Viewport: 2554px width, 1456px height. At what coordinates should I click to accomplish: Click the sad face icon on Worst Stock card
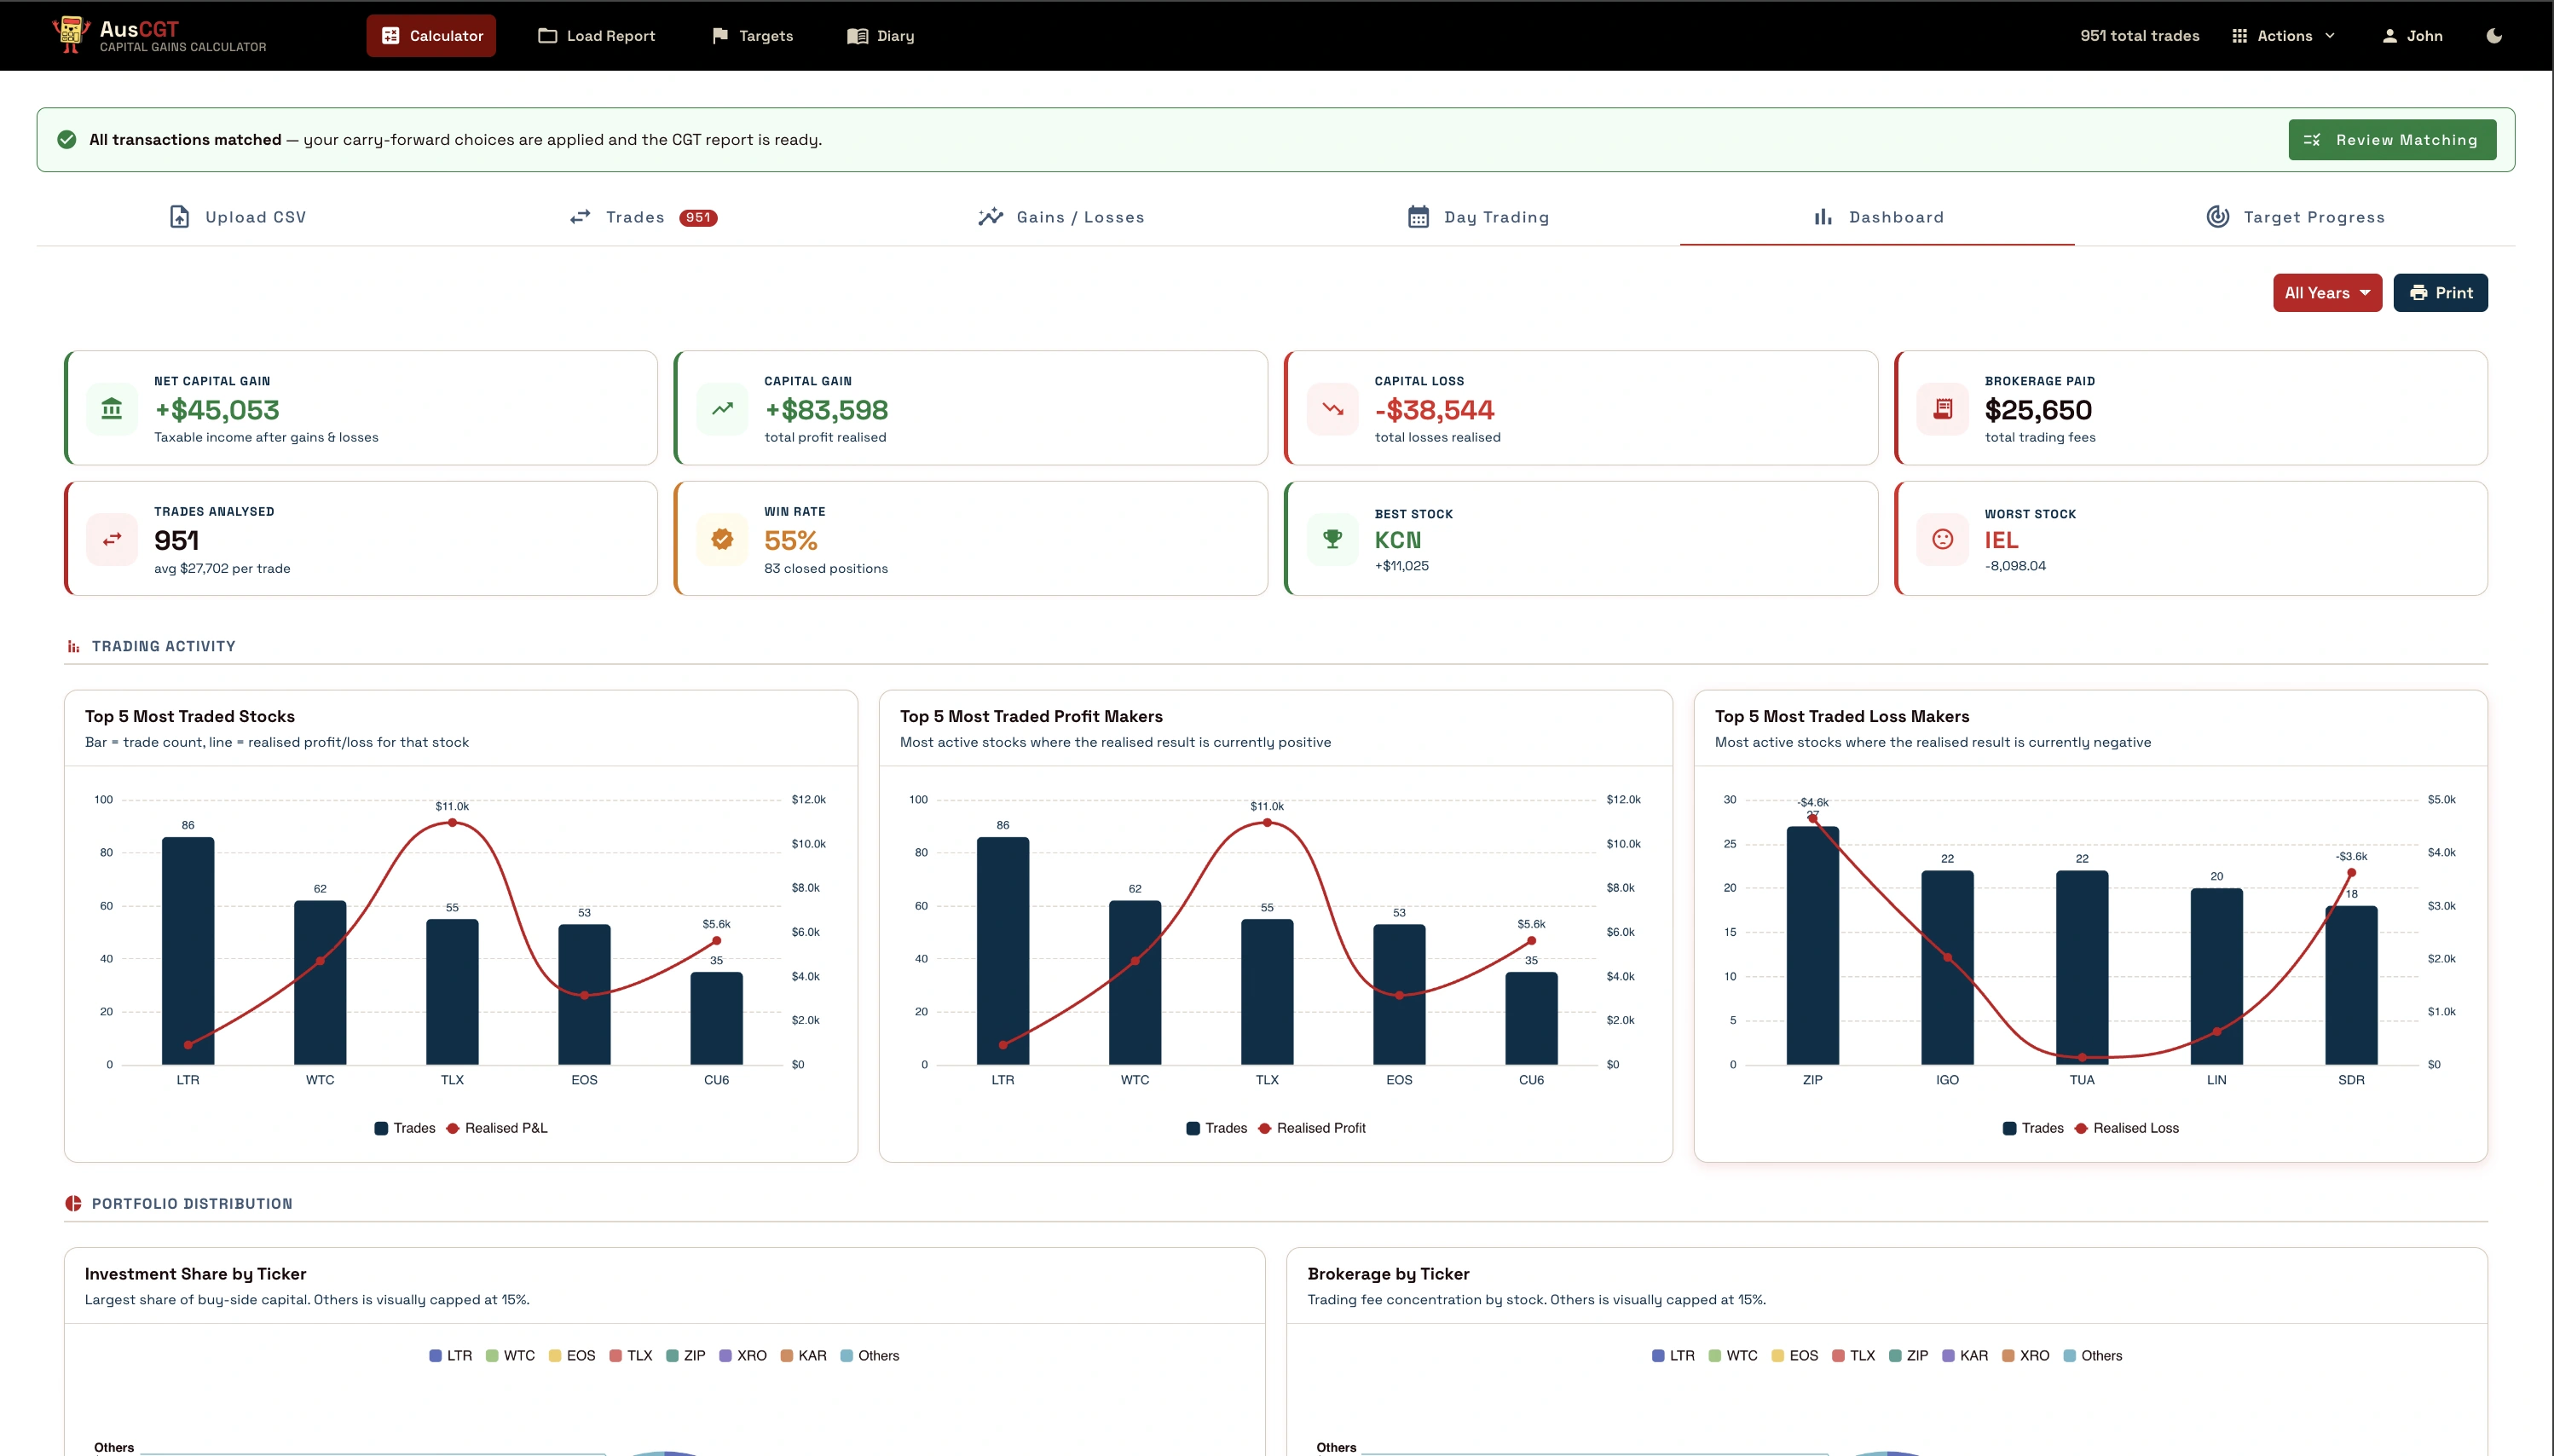click(x=1943, y=539)
